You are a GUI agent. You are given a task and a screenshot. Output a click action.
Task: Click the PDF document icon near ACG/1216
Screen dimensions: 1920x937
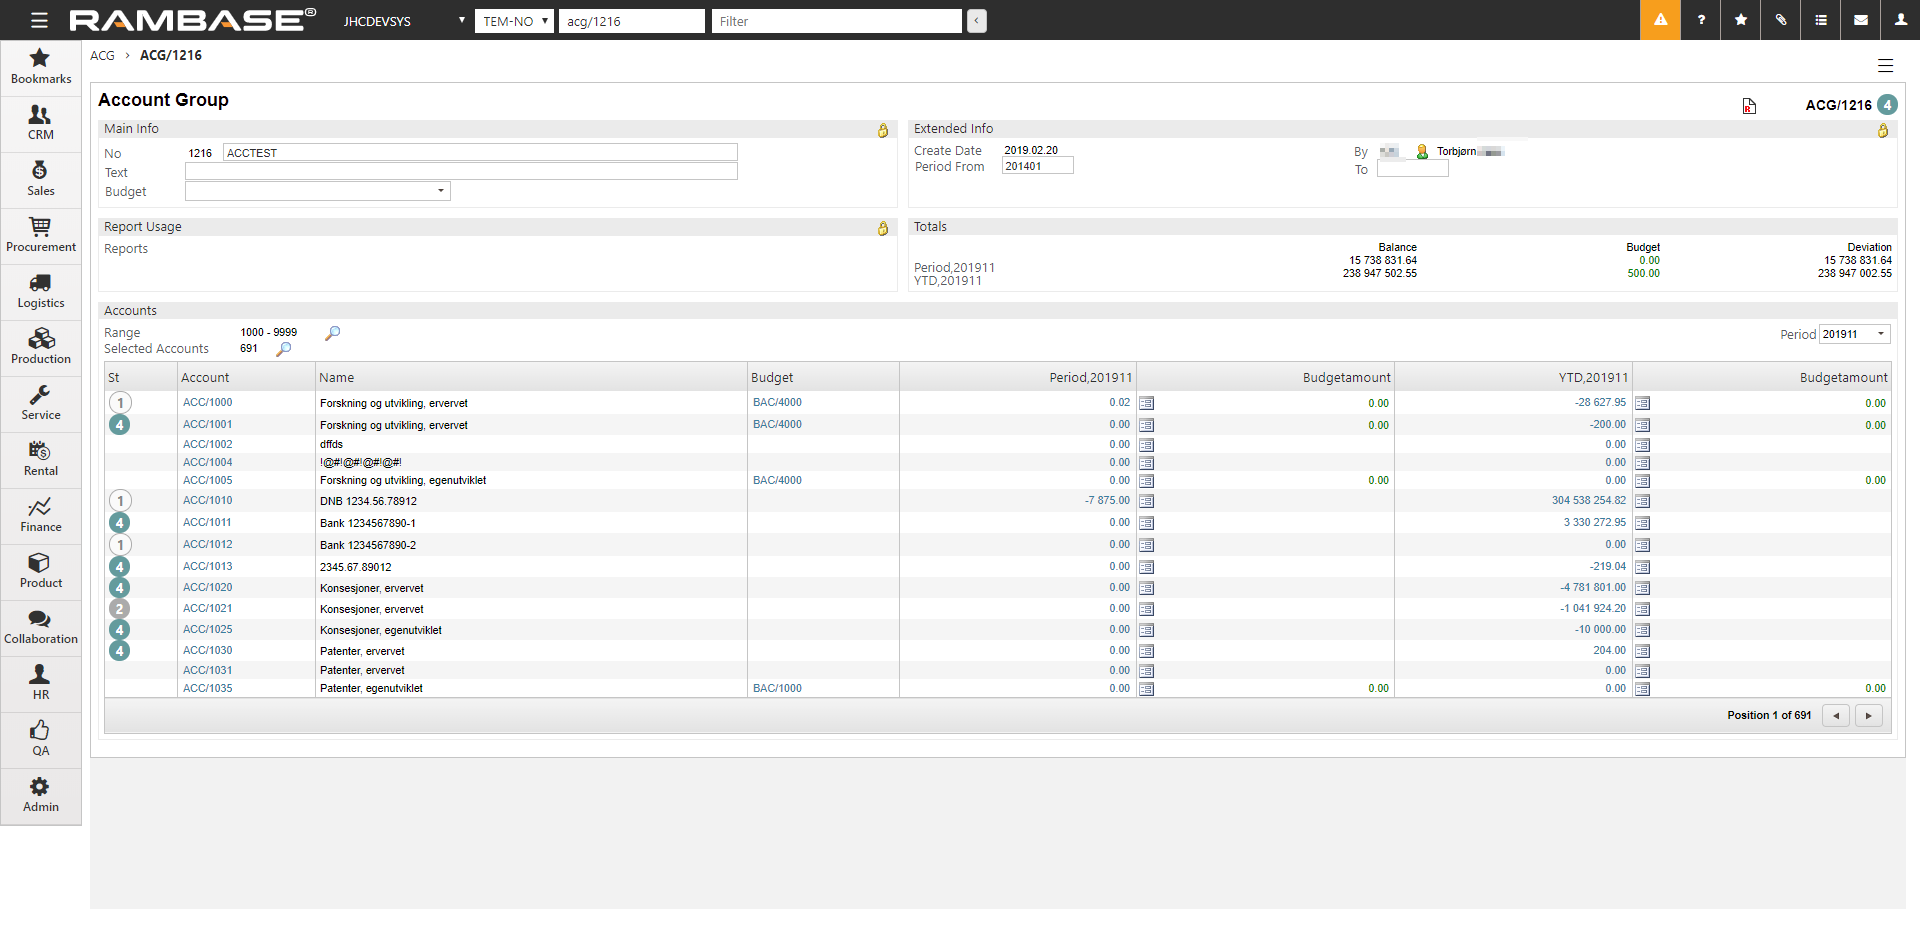point(1749,106)
